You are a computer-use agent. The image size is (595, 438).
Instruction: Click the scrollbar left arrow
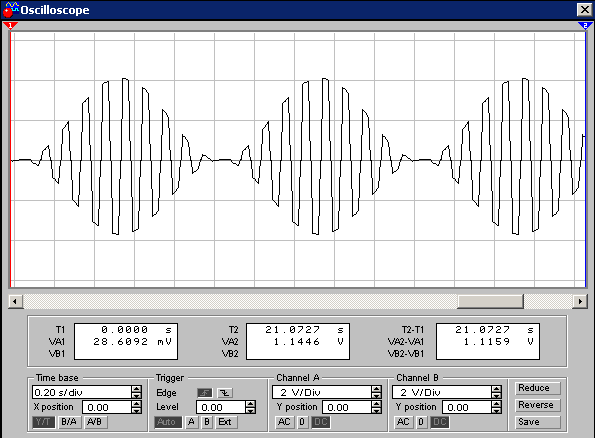pos(15,302)
